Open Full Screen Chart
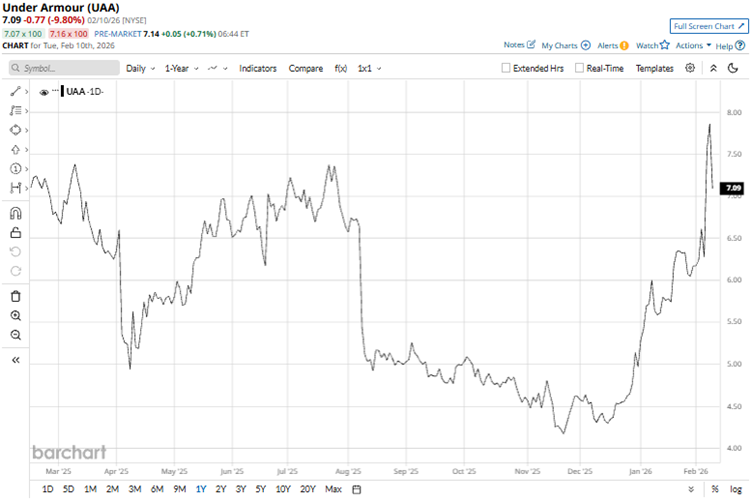The height and width of the screenshot is (501, 752). (x=709, y=26)
